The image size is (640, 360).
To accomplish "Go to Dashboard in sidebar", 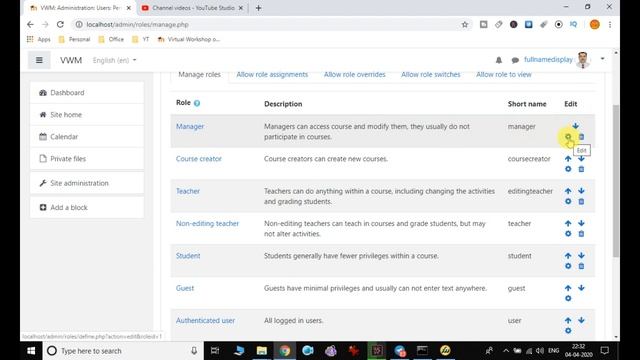I will point(87,93).
